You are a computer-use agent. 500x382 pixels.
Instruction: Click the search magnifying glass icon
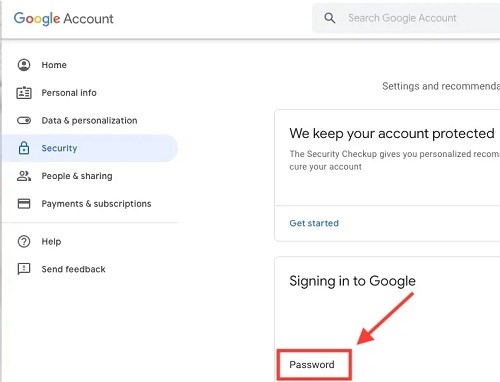pos(330,18)
